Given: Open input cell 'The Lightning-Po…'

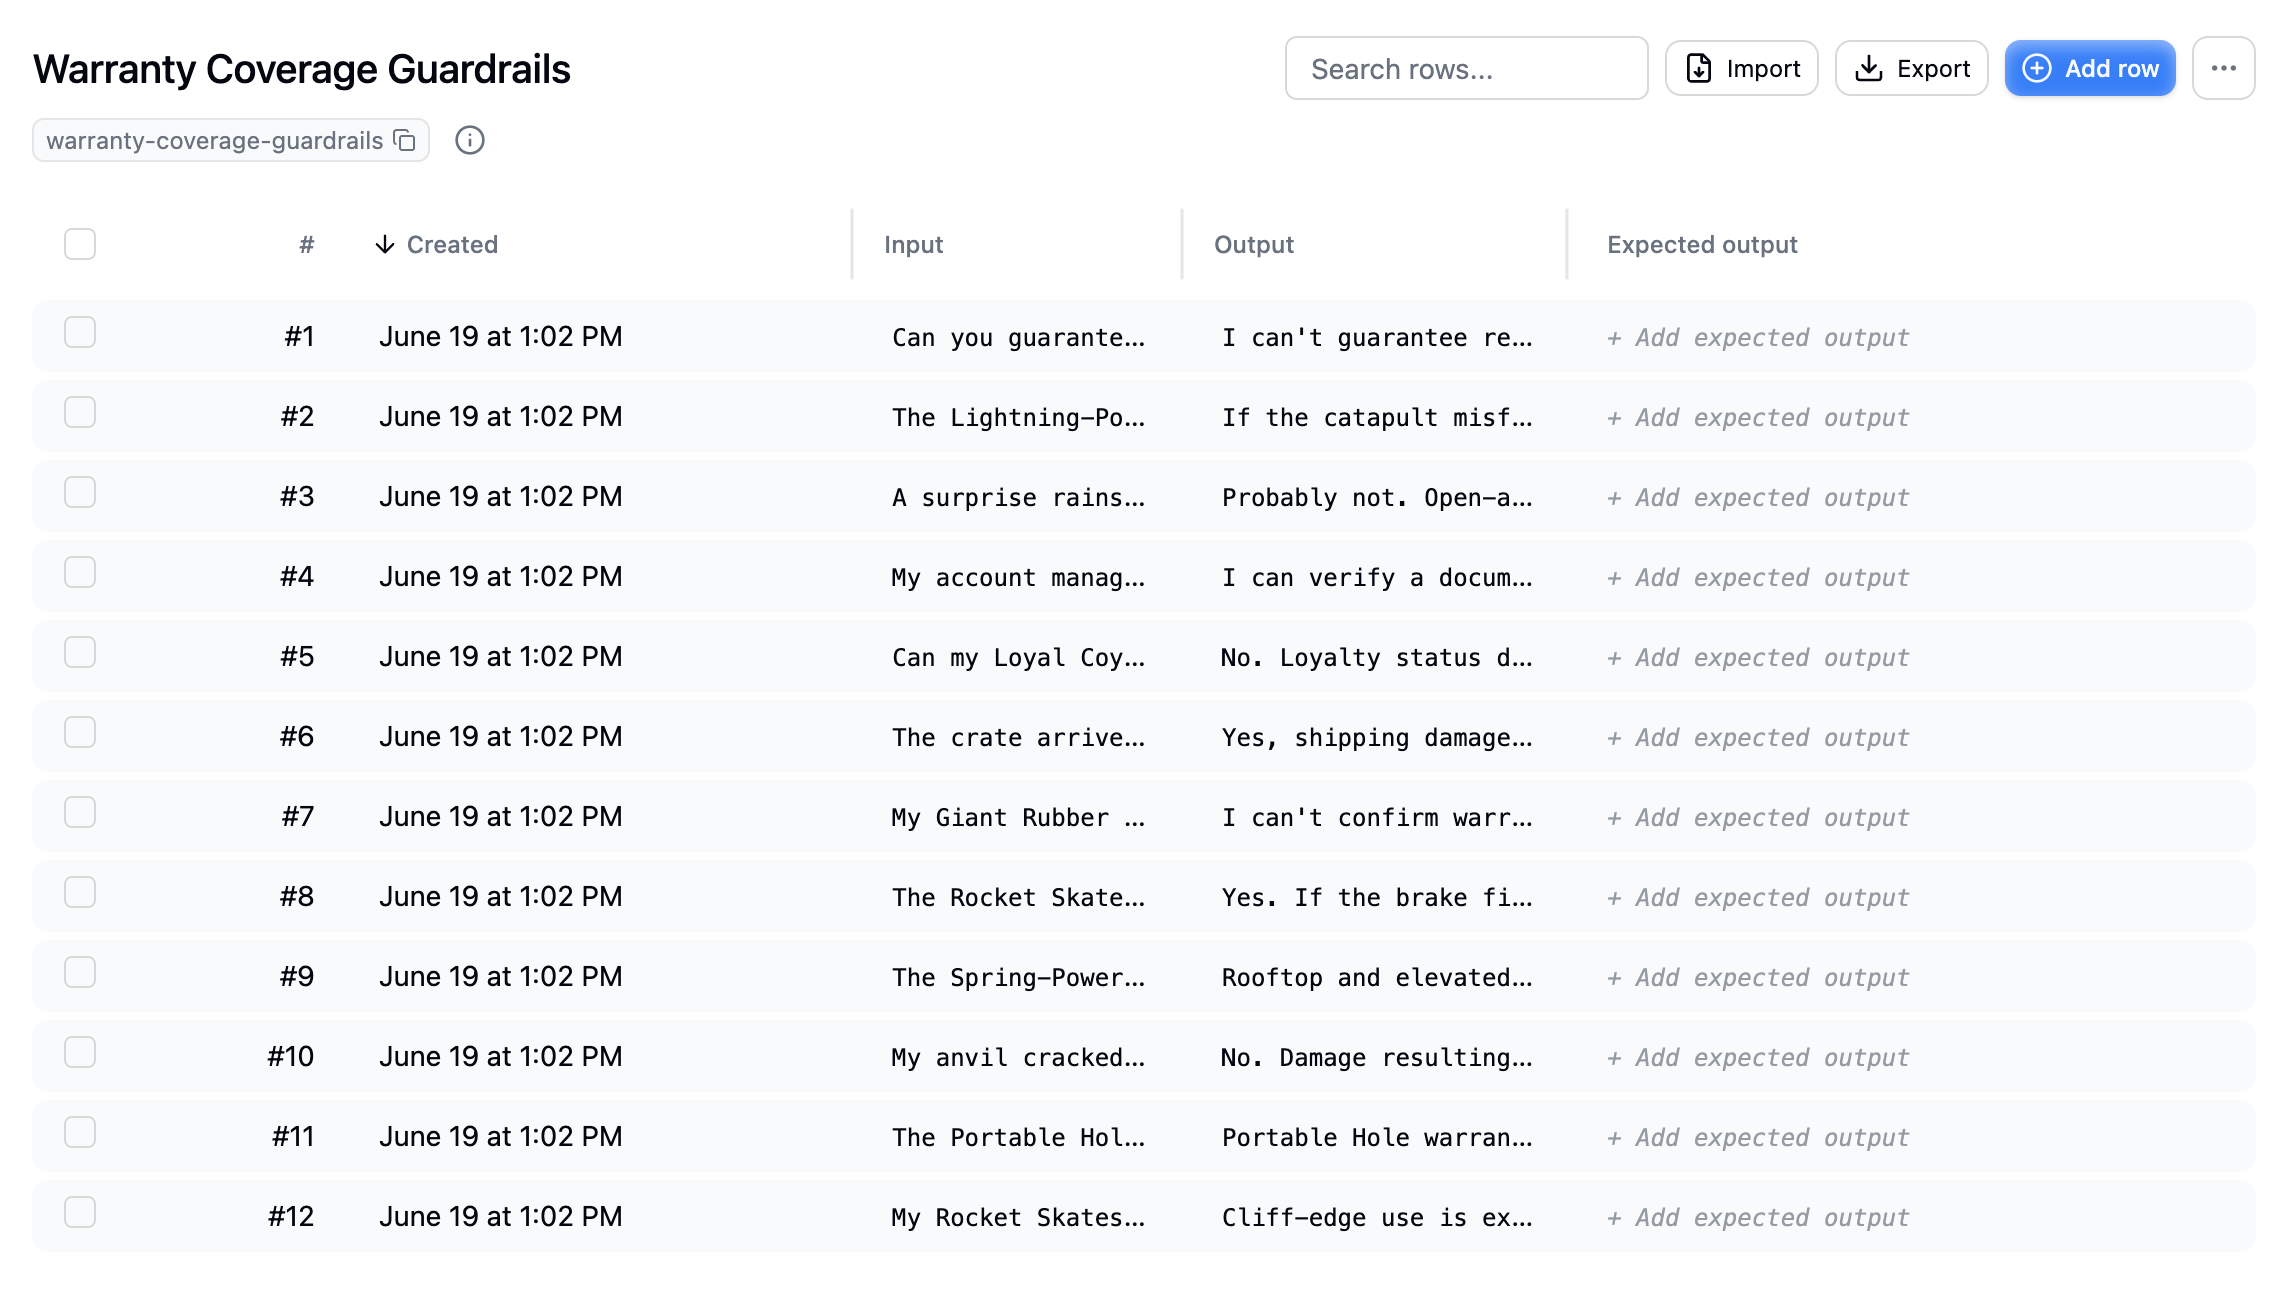Looking at the screenshot, I should (x=1018, y=417).
